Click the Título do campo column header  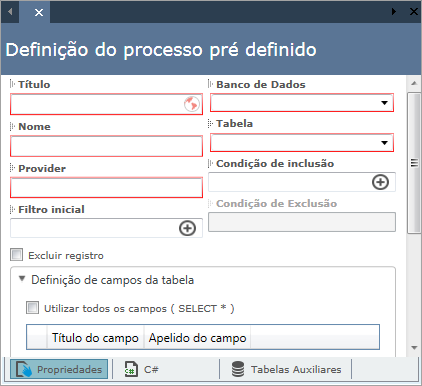pyautogui.click(x=95, y=338)
